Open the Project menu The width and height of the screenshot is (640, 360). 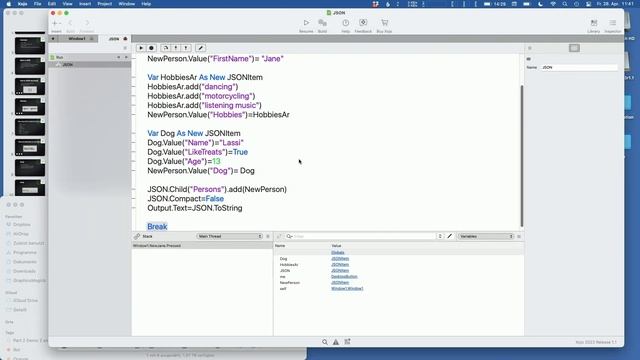pos(104,4)
